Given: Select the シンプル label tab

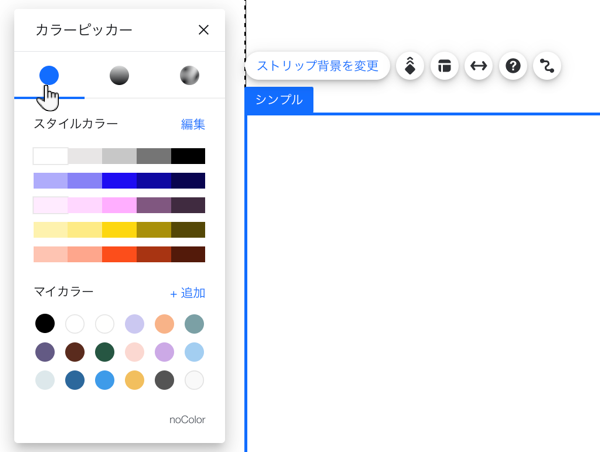Looking at the screenshot, I should (279, 100).
